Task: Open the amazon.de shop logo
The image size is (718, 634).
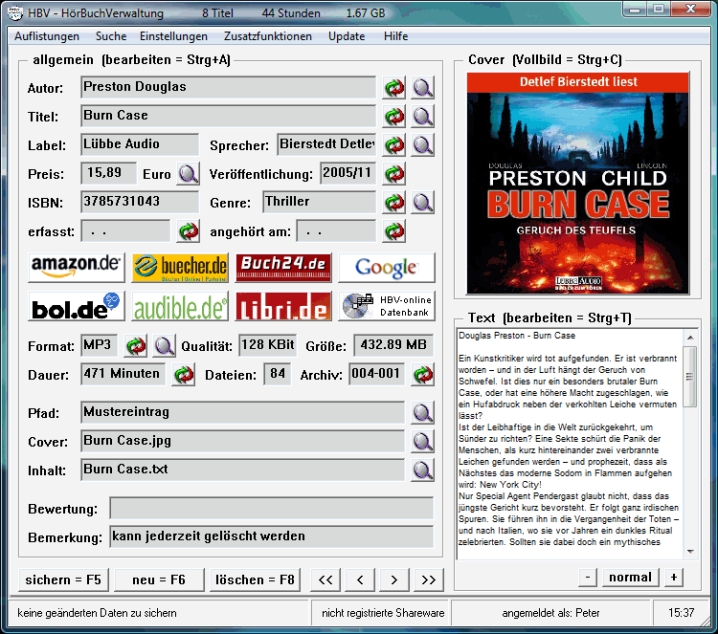Action: coord(76,268)
